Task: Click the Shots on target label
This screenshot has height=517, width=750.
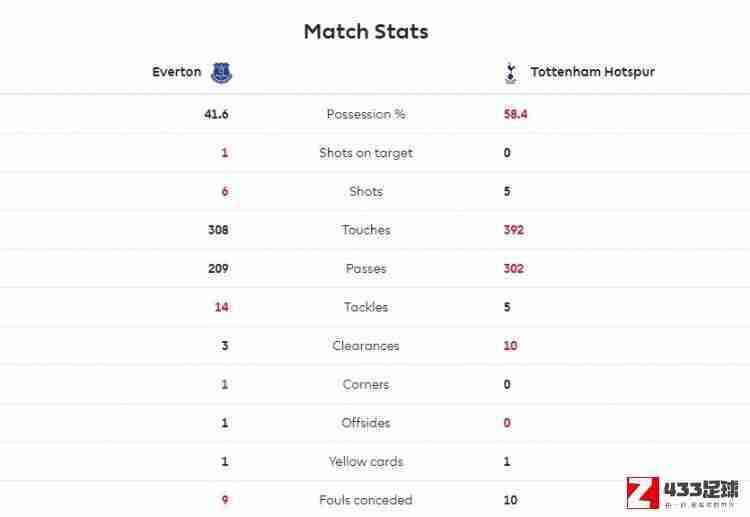Action: coord(366,153)
